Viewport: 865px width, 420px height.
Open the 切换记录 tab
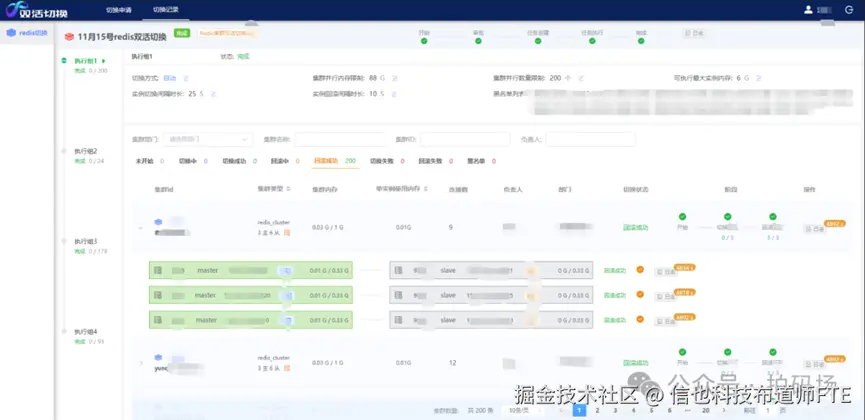click(x=165, y=9)
